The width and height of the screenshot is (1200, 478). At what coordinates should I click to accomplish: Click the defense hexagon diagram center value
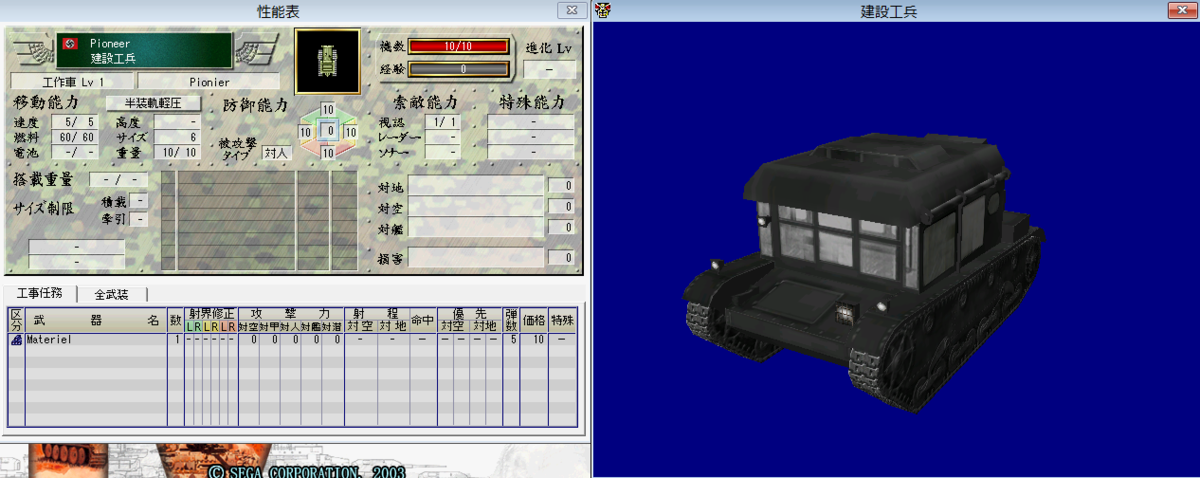tap(330, 131)
